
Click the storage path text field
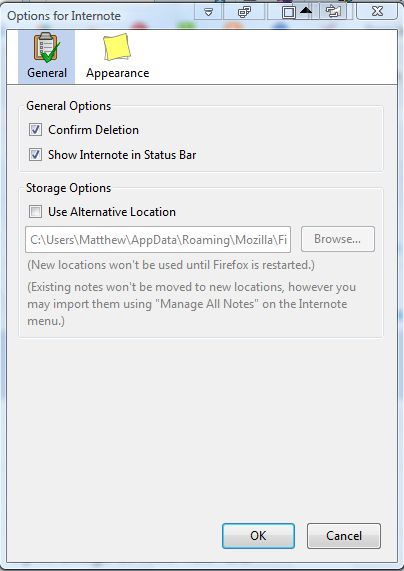click(x=158, y=240)
